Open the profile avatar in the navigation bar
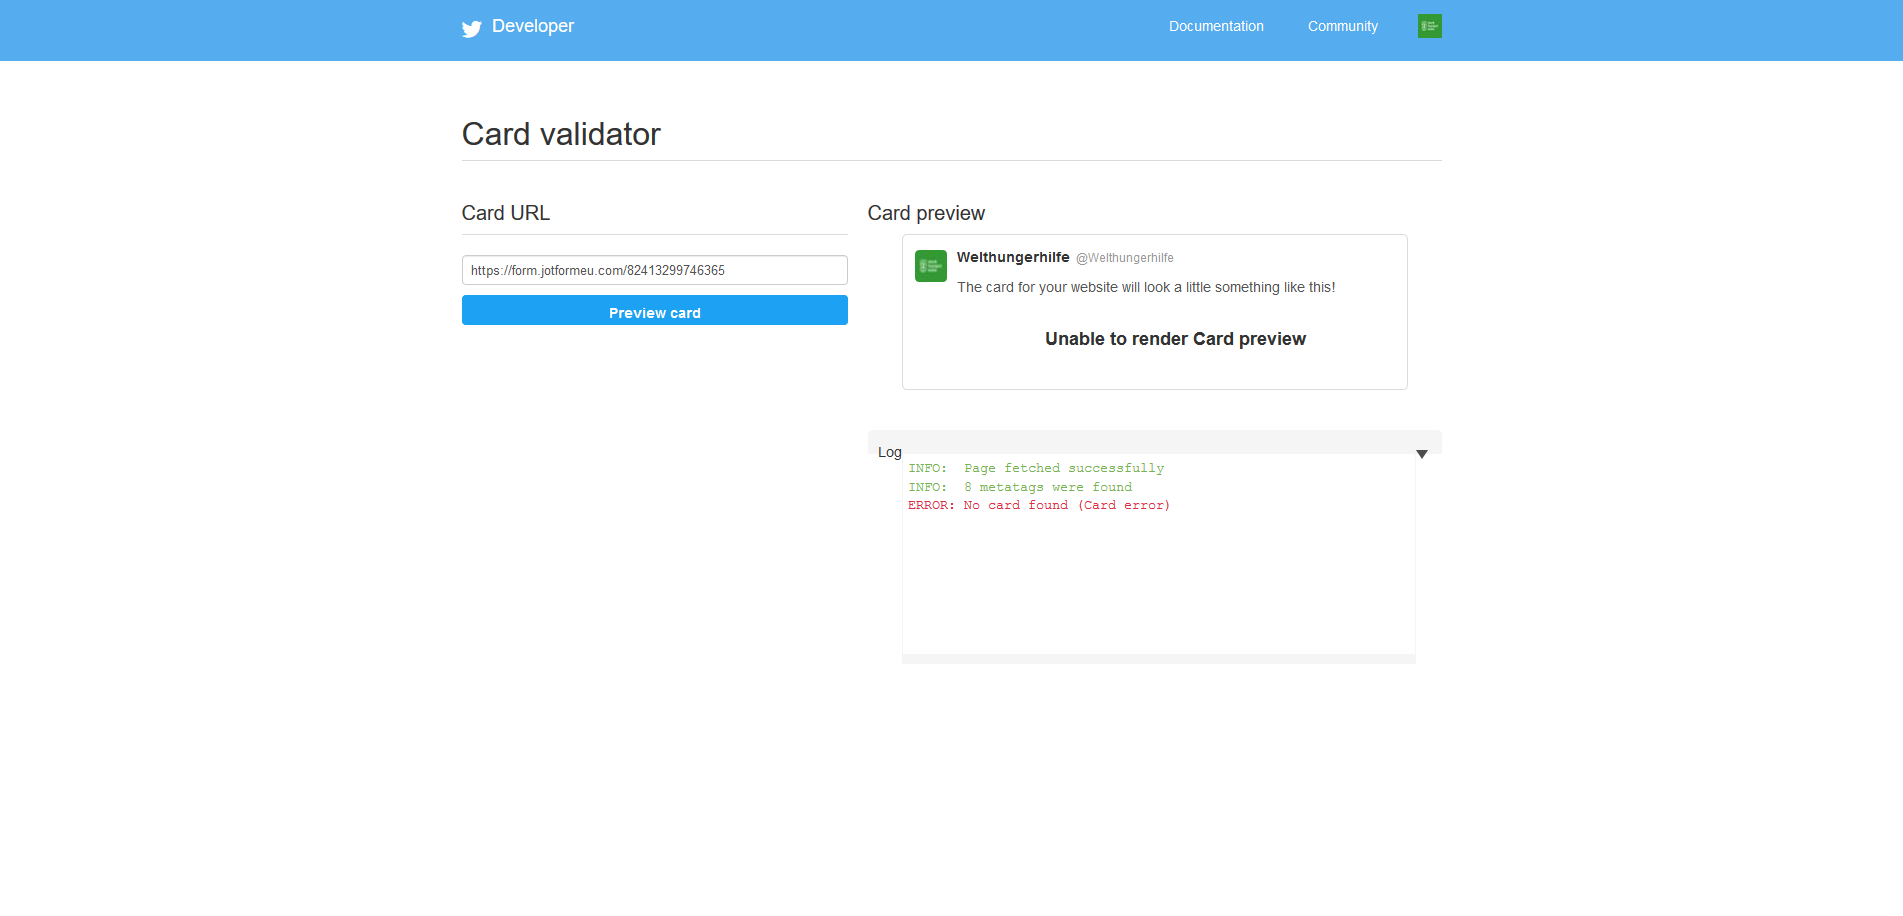This screenshot has height=916, width=1903. [x=1428, y=26]
